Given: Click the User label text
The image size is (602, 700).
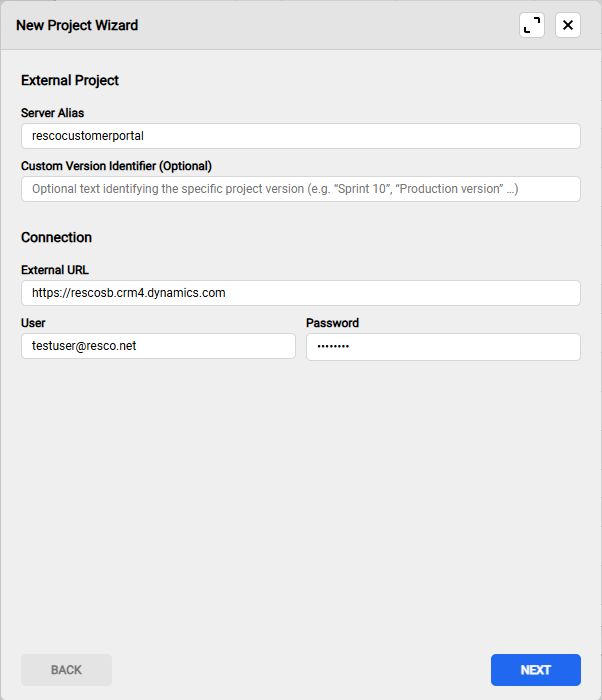Looking at the screenshot, I should pyautogui.click(x=33, y=323).
